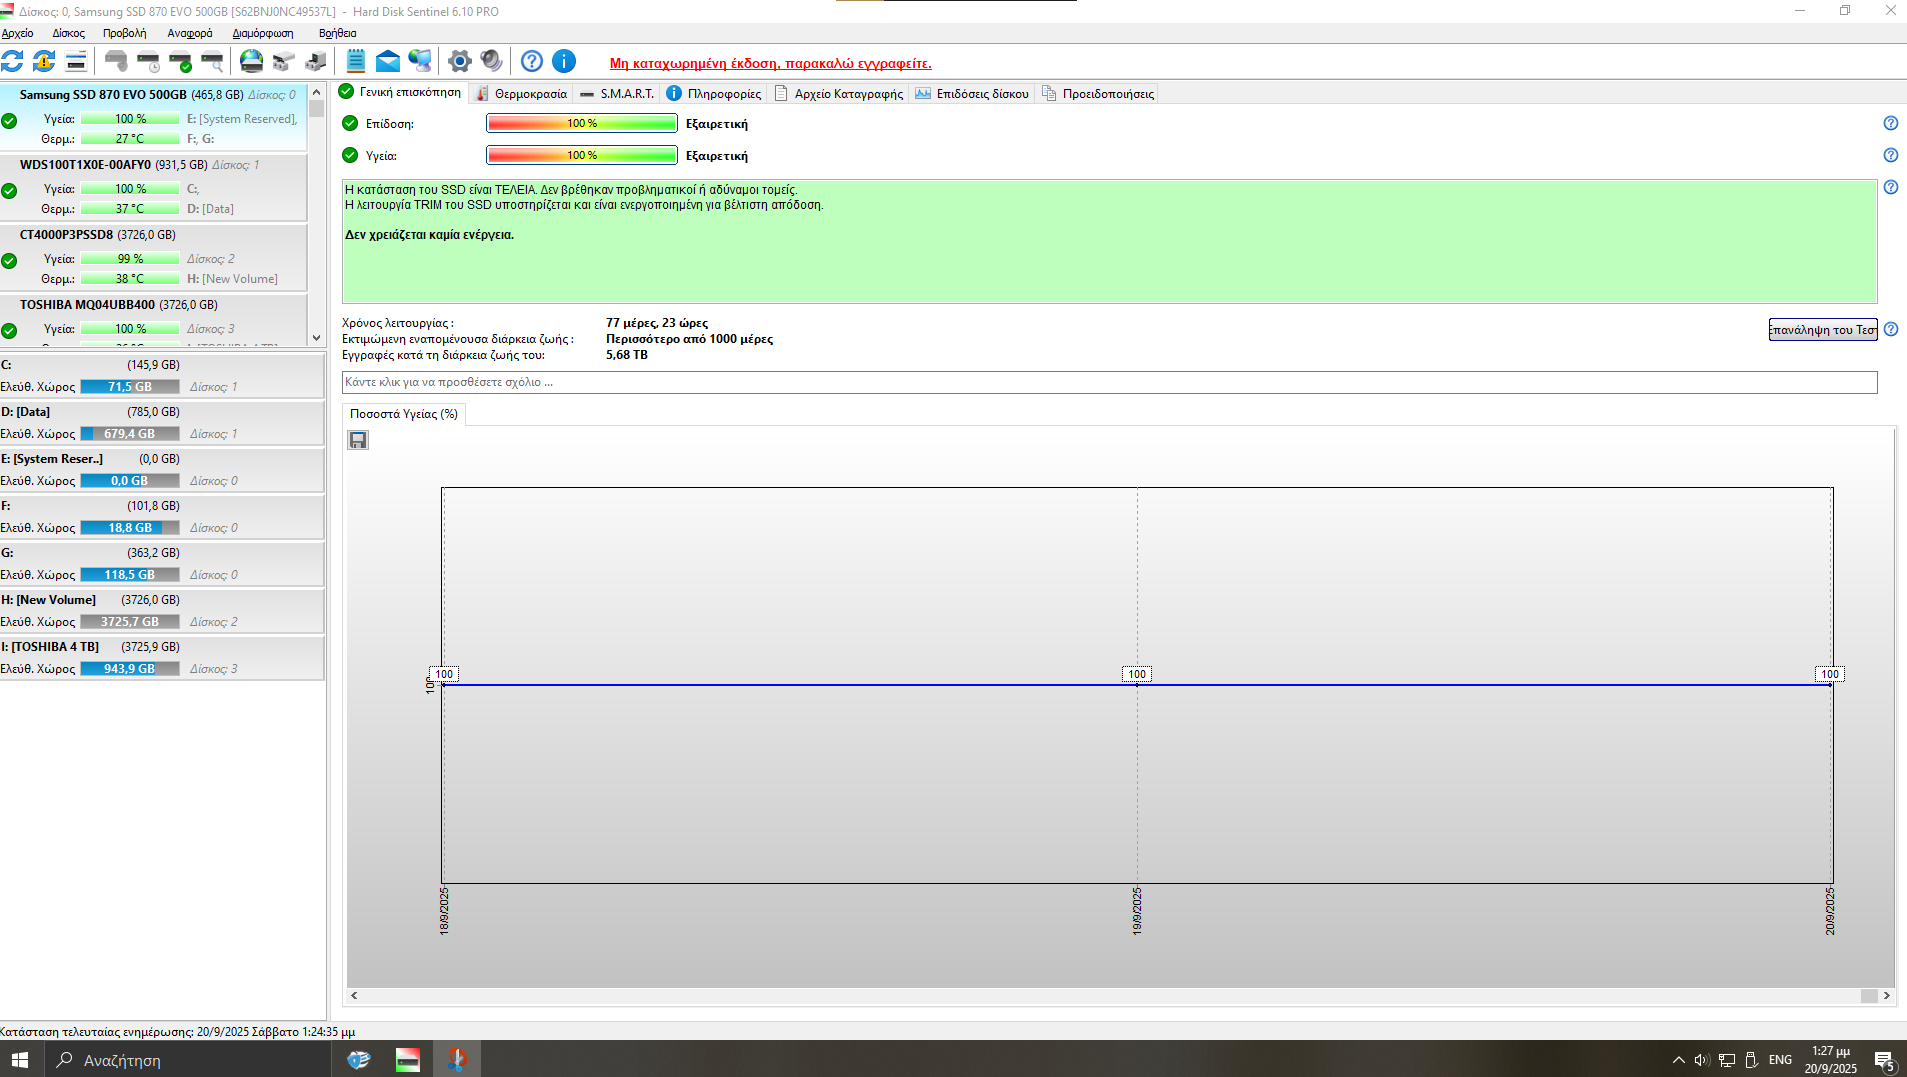The image size is (1907, 1077).
Task: Open the Διαμόρφωση menu
Action: click(263, 33)
